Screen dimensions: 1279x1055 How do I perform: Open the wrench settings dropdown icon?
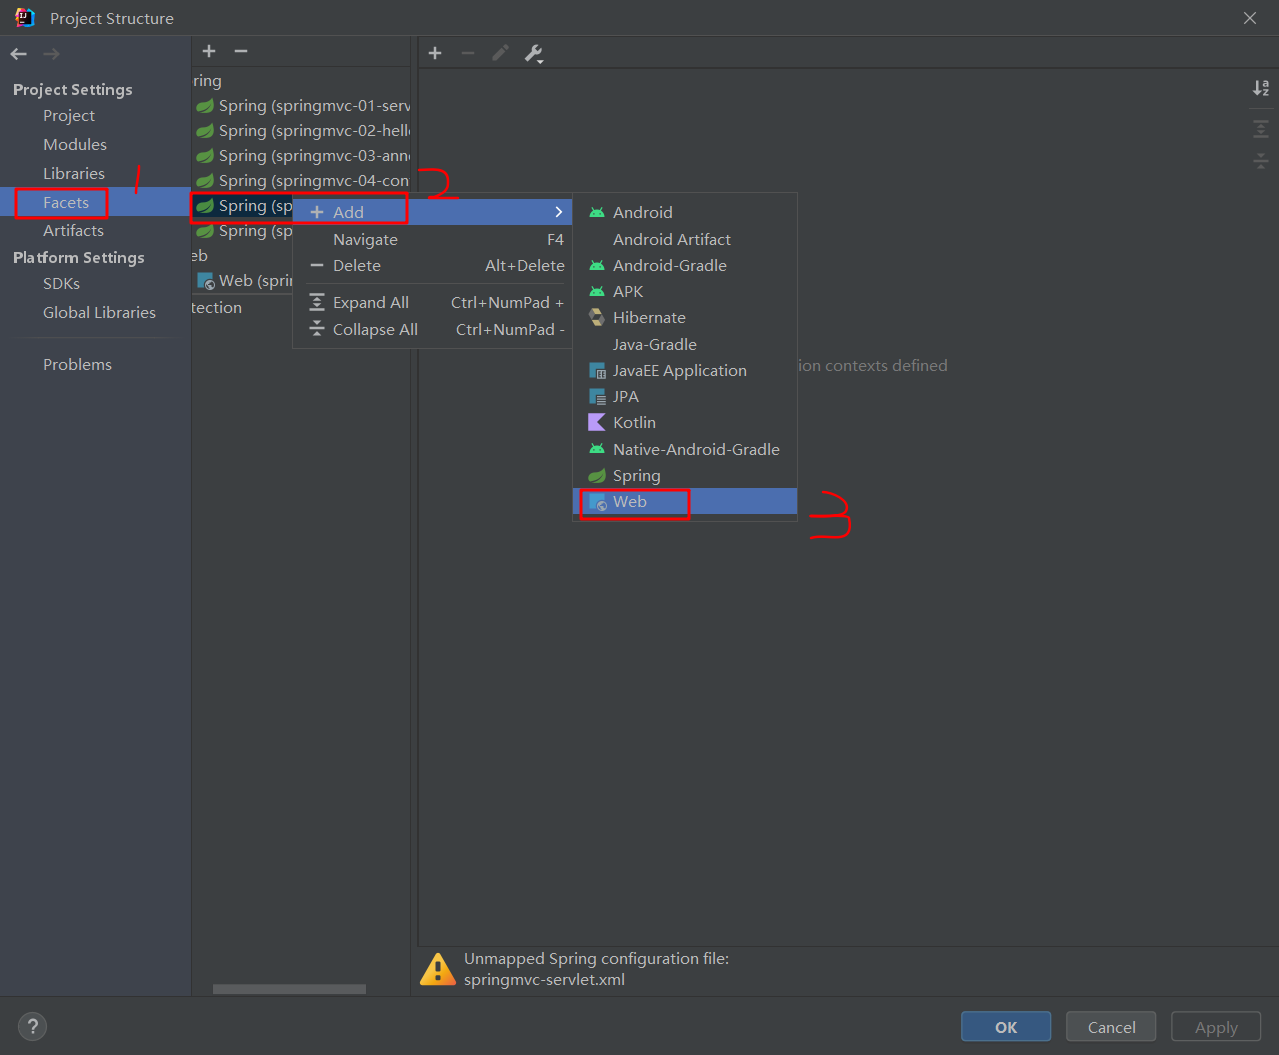tap(534, 54)
